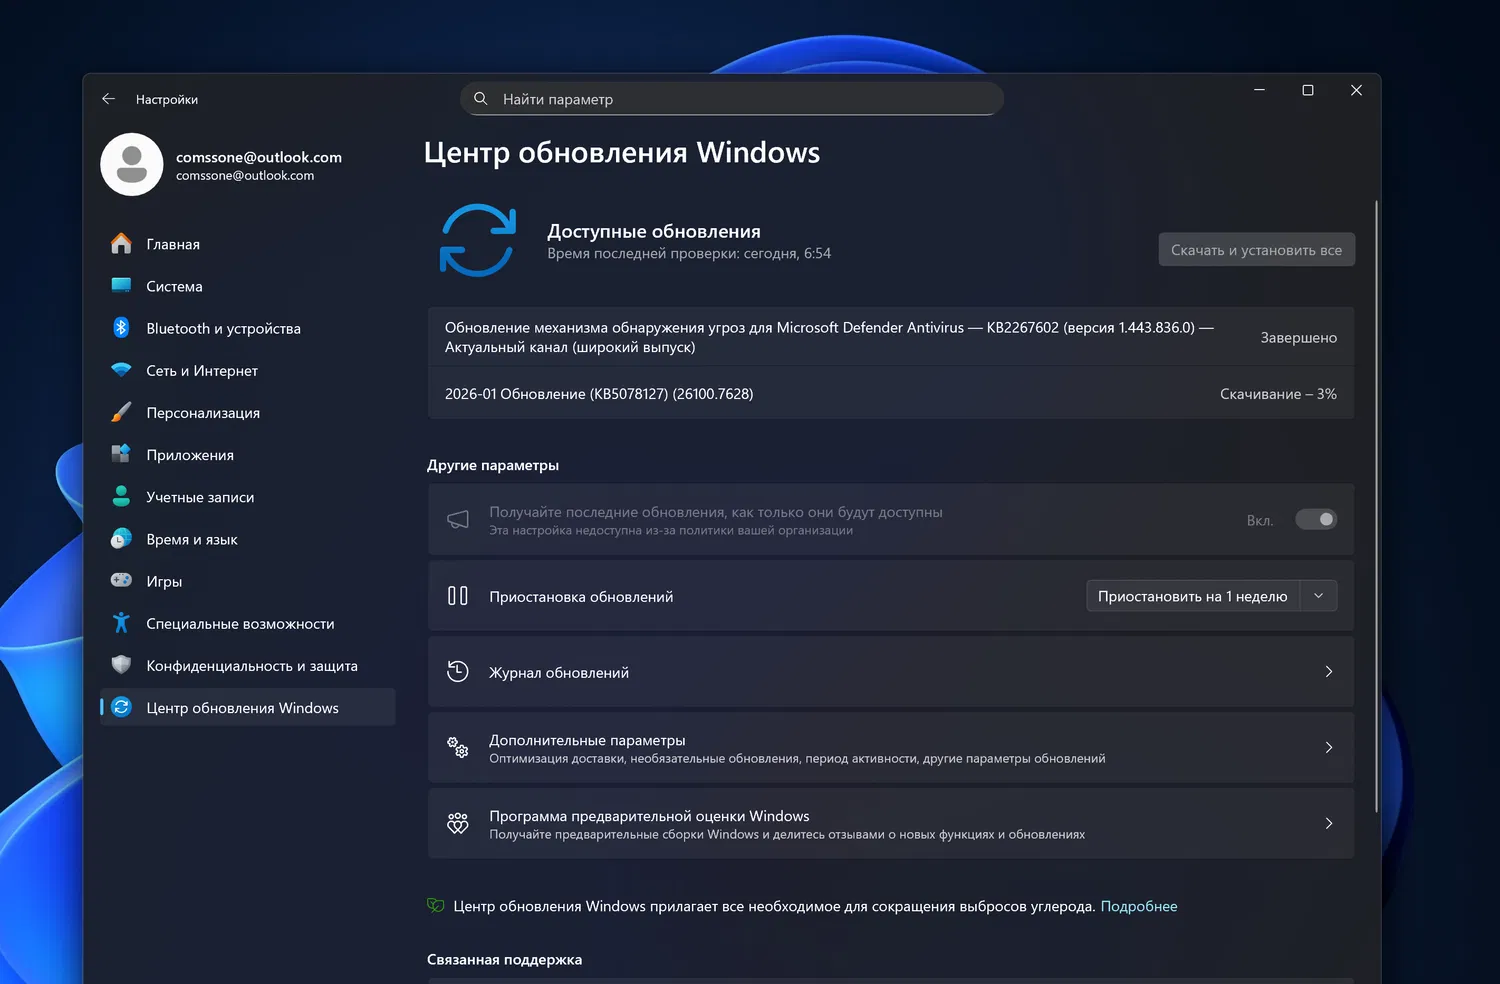The width and height of the screenshot is (1500, 984).
Task: Go to Время и язык
Action: click(x=248, y=539)
